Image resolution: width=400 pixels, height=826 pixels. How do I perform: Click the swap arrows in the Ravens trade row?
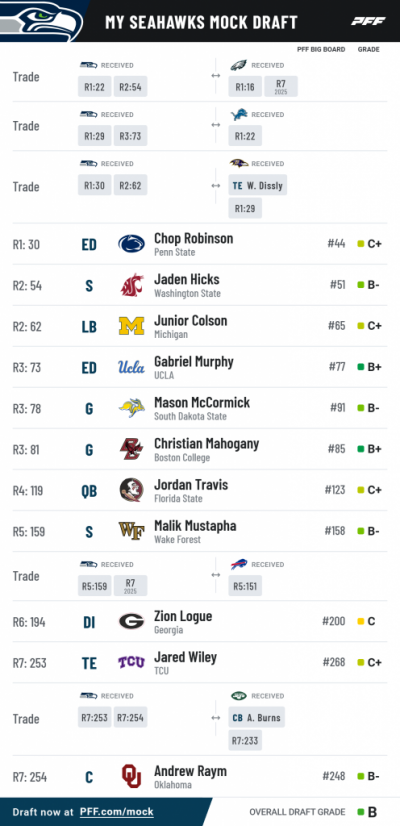click(x=216, y=186)
